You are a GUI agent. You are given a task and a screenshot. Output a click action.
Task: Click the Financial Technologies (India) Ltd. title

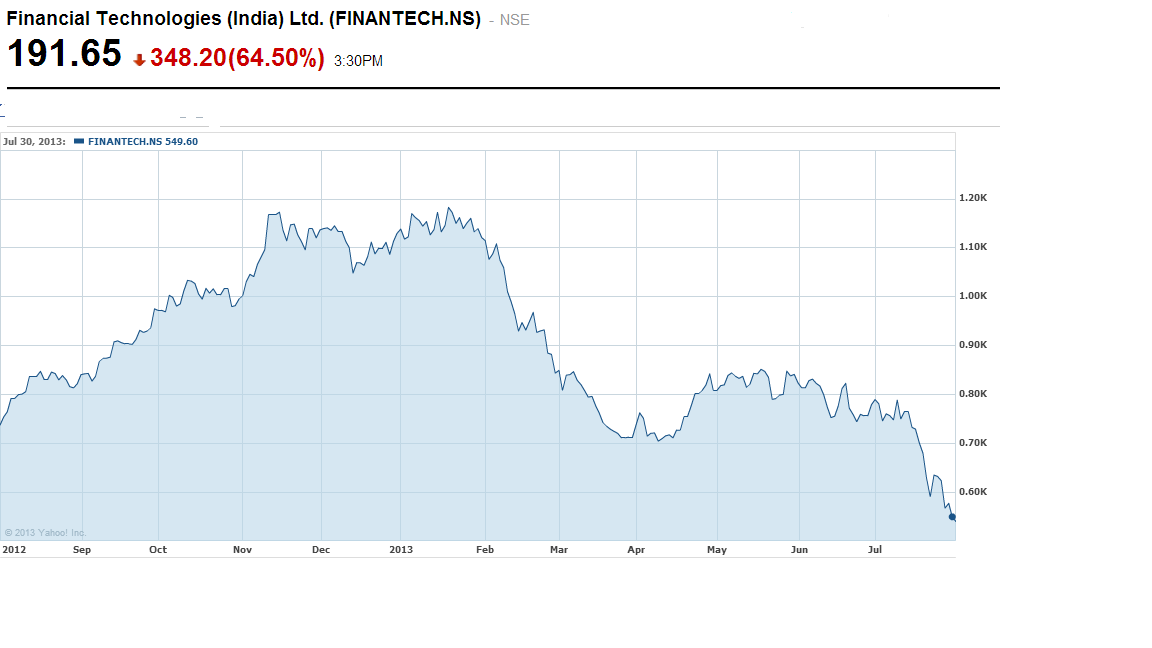[243, 19]
